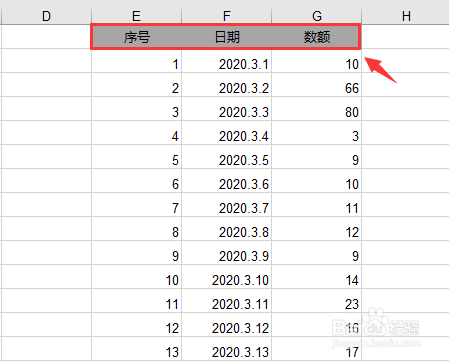Select the cell with date 2020.3.1
This screenshot has height=361, width=449.
click(x=227, y=61)
